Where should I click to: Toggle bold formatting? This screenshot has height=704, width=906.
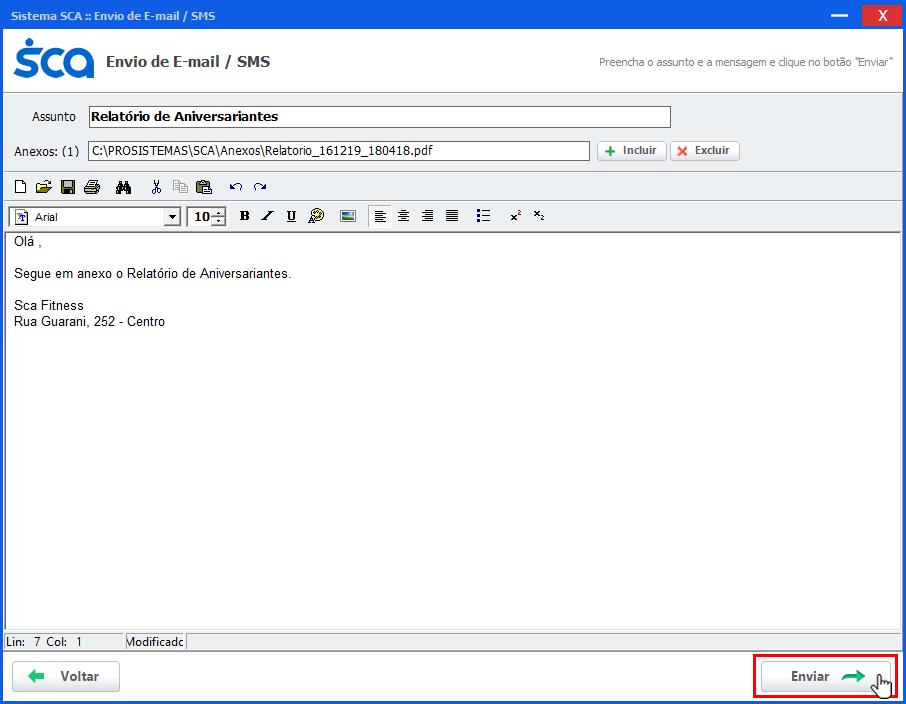click(244, 216)
